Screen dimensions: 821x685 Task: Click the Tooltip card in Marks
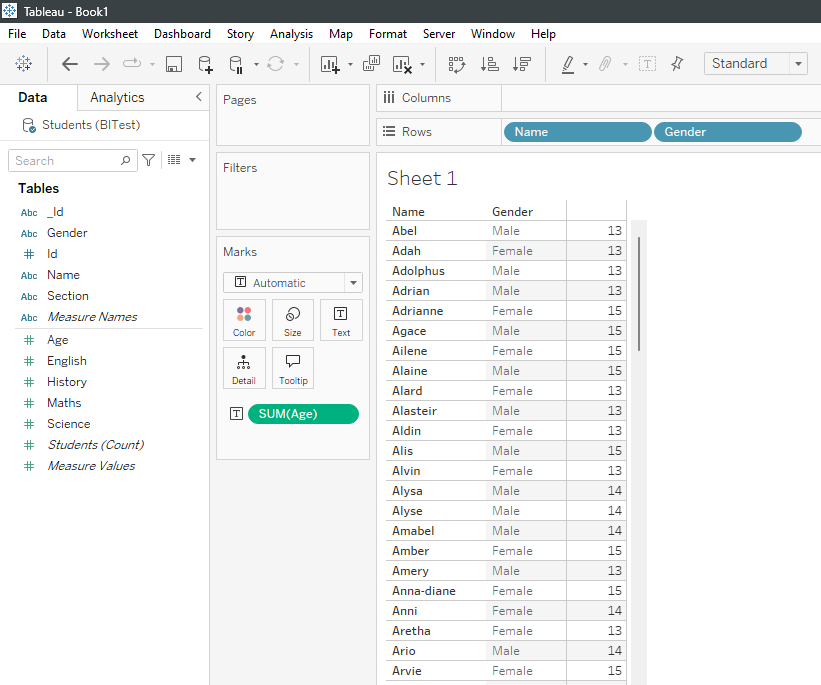click(x=293, y=368)
